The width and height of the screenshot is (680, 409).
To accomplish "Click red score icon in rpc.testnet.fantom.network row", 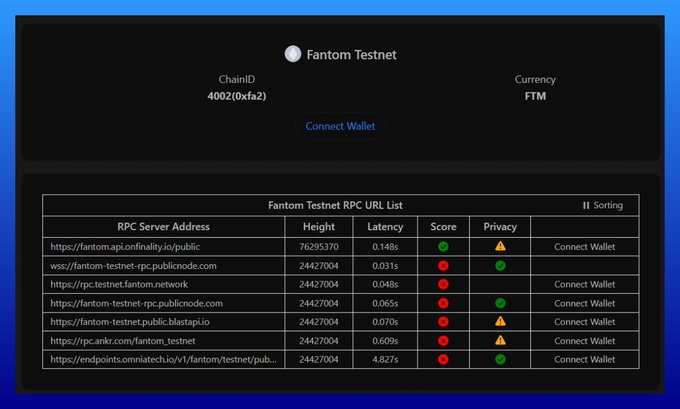I will tap(443, 285).
